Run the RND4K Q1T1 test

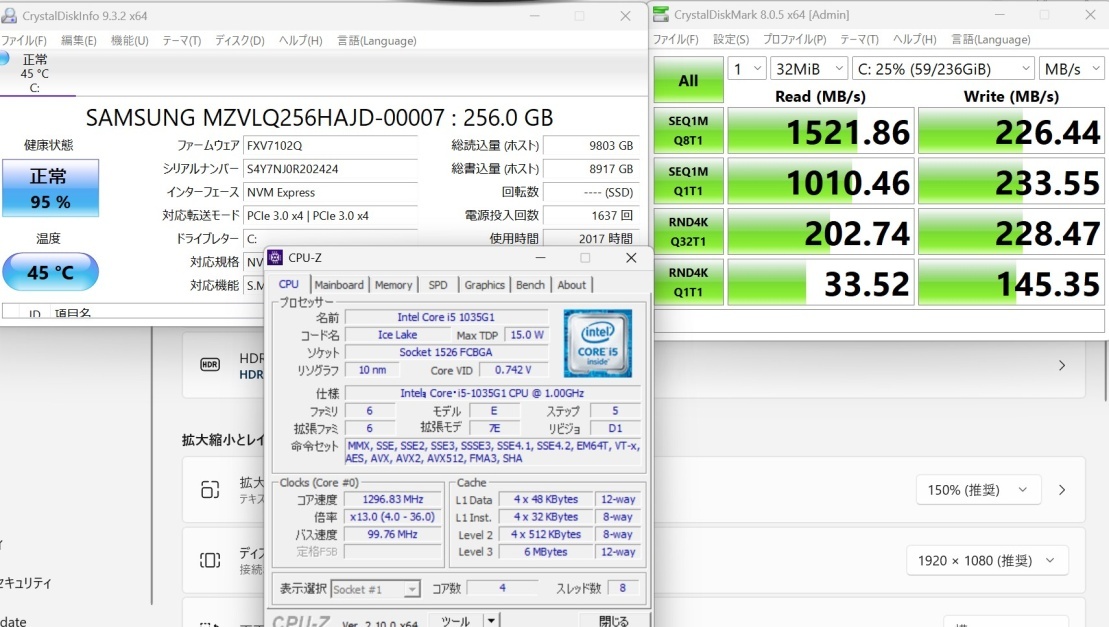[688, 282]
